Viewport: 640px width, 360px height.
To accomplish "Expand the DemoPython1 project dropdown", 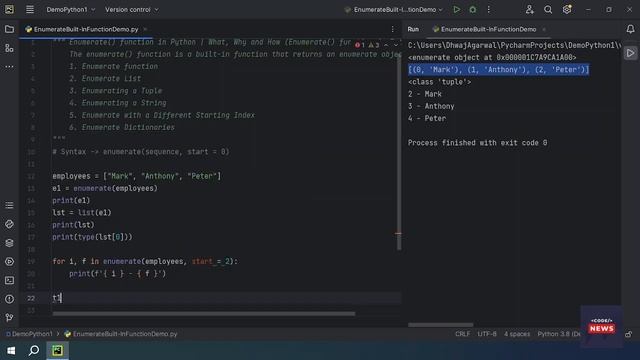I will click(71, 9).
